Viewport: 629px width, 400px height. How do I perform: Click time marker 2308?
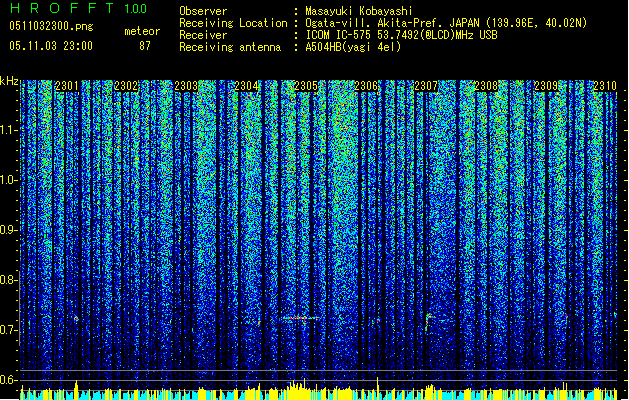[x=486, y=86]
